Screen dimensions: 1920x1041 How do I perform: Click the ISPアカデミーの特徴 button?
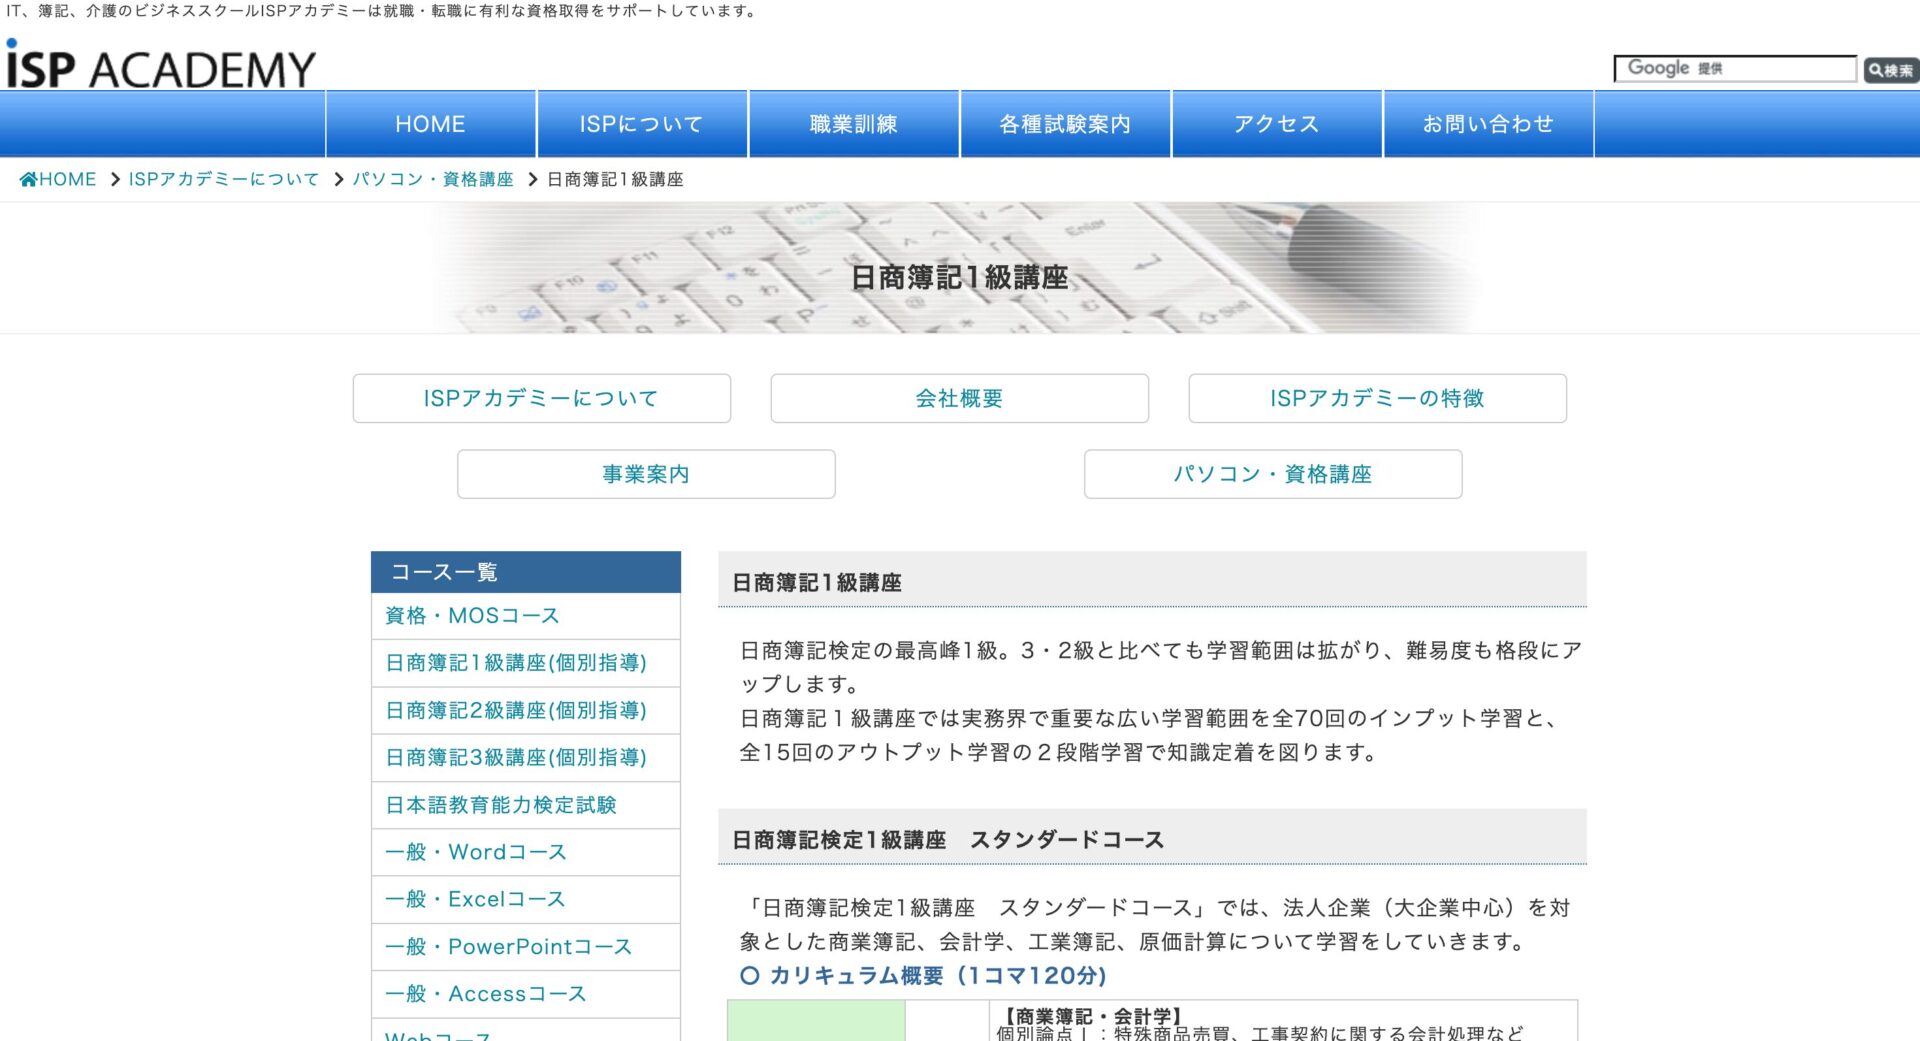[x=1377, y=398]
